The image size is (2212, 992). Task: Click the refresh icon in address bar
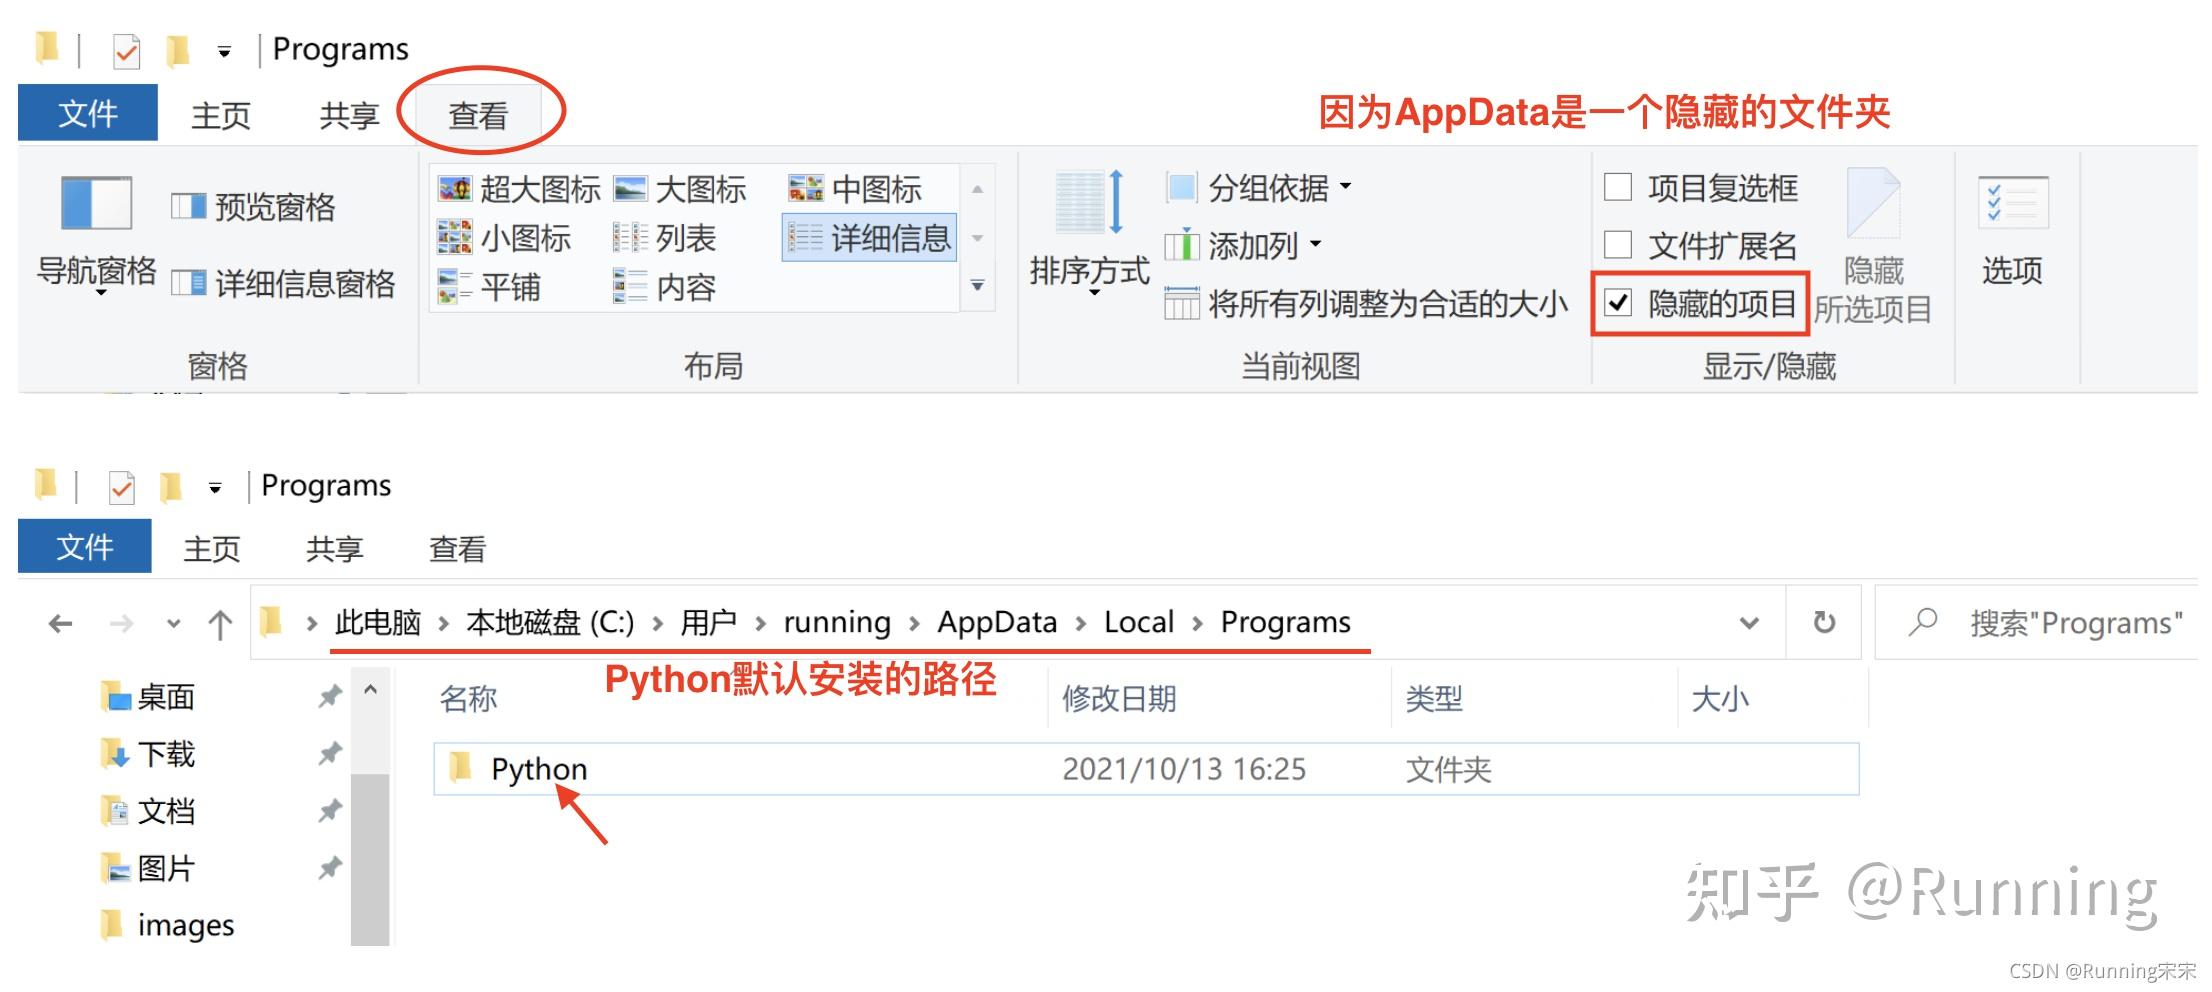1824,621
